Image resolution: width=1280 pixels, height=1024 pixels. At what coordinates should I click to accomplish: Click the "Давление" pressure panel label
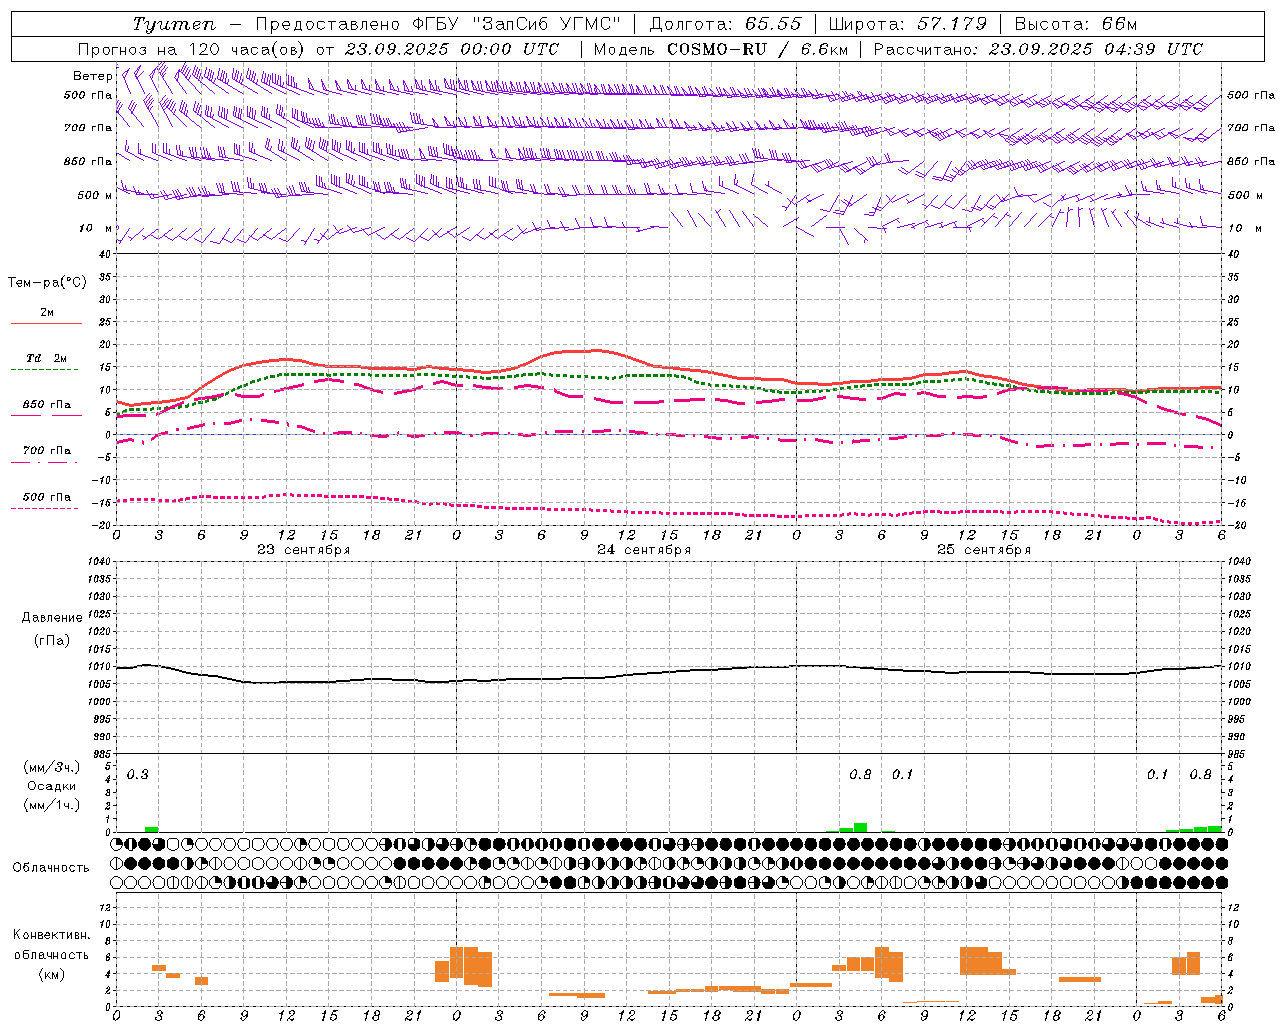[x=51, y=618]
